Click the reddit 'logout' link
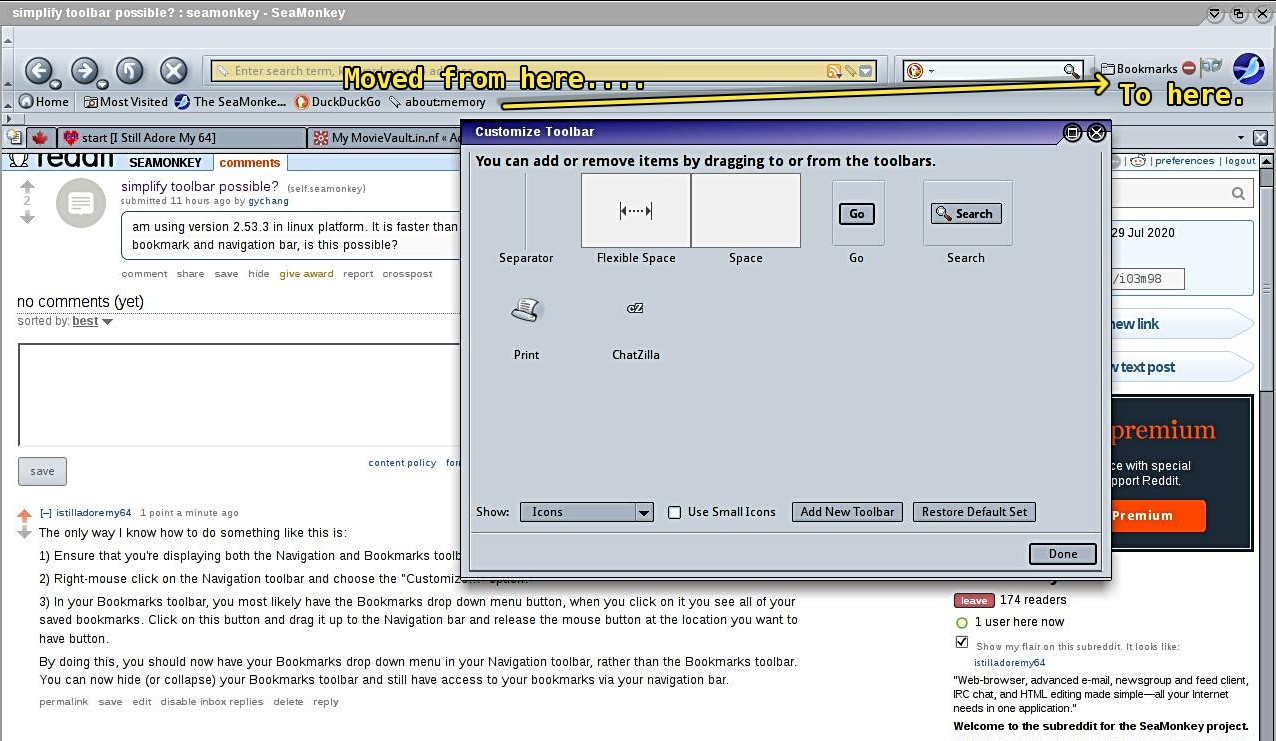 tap(1240, 161)
